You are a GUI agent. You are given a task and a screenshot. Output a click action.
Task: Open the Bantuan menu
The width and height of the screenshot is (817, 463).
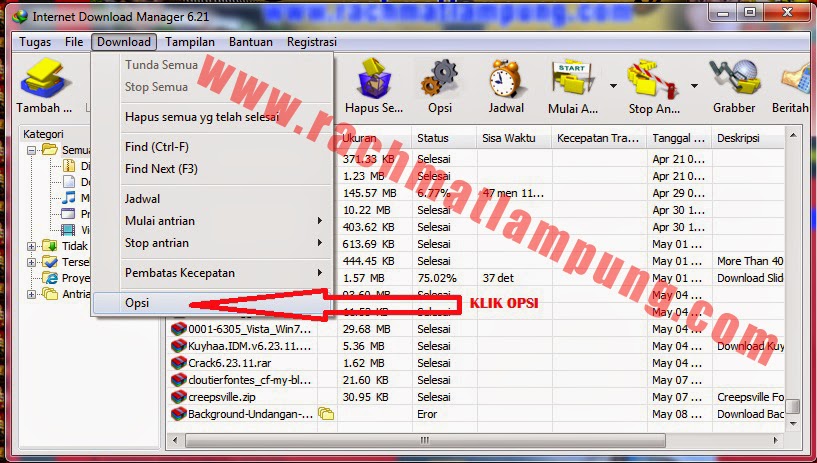251,42
